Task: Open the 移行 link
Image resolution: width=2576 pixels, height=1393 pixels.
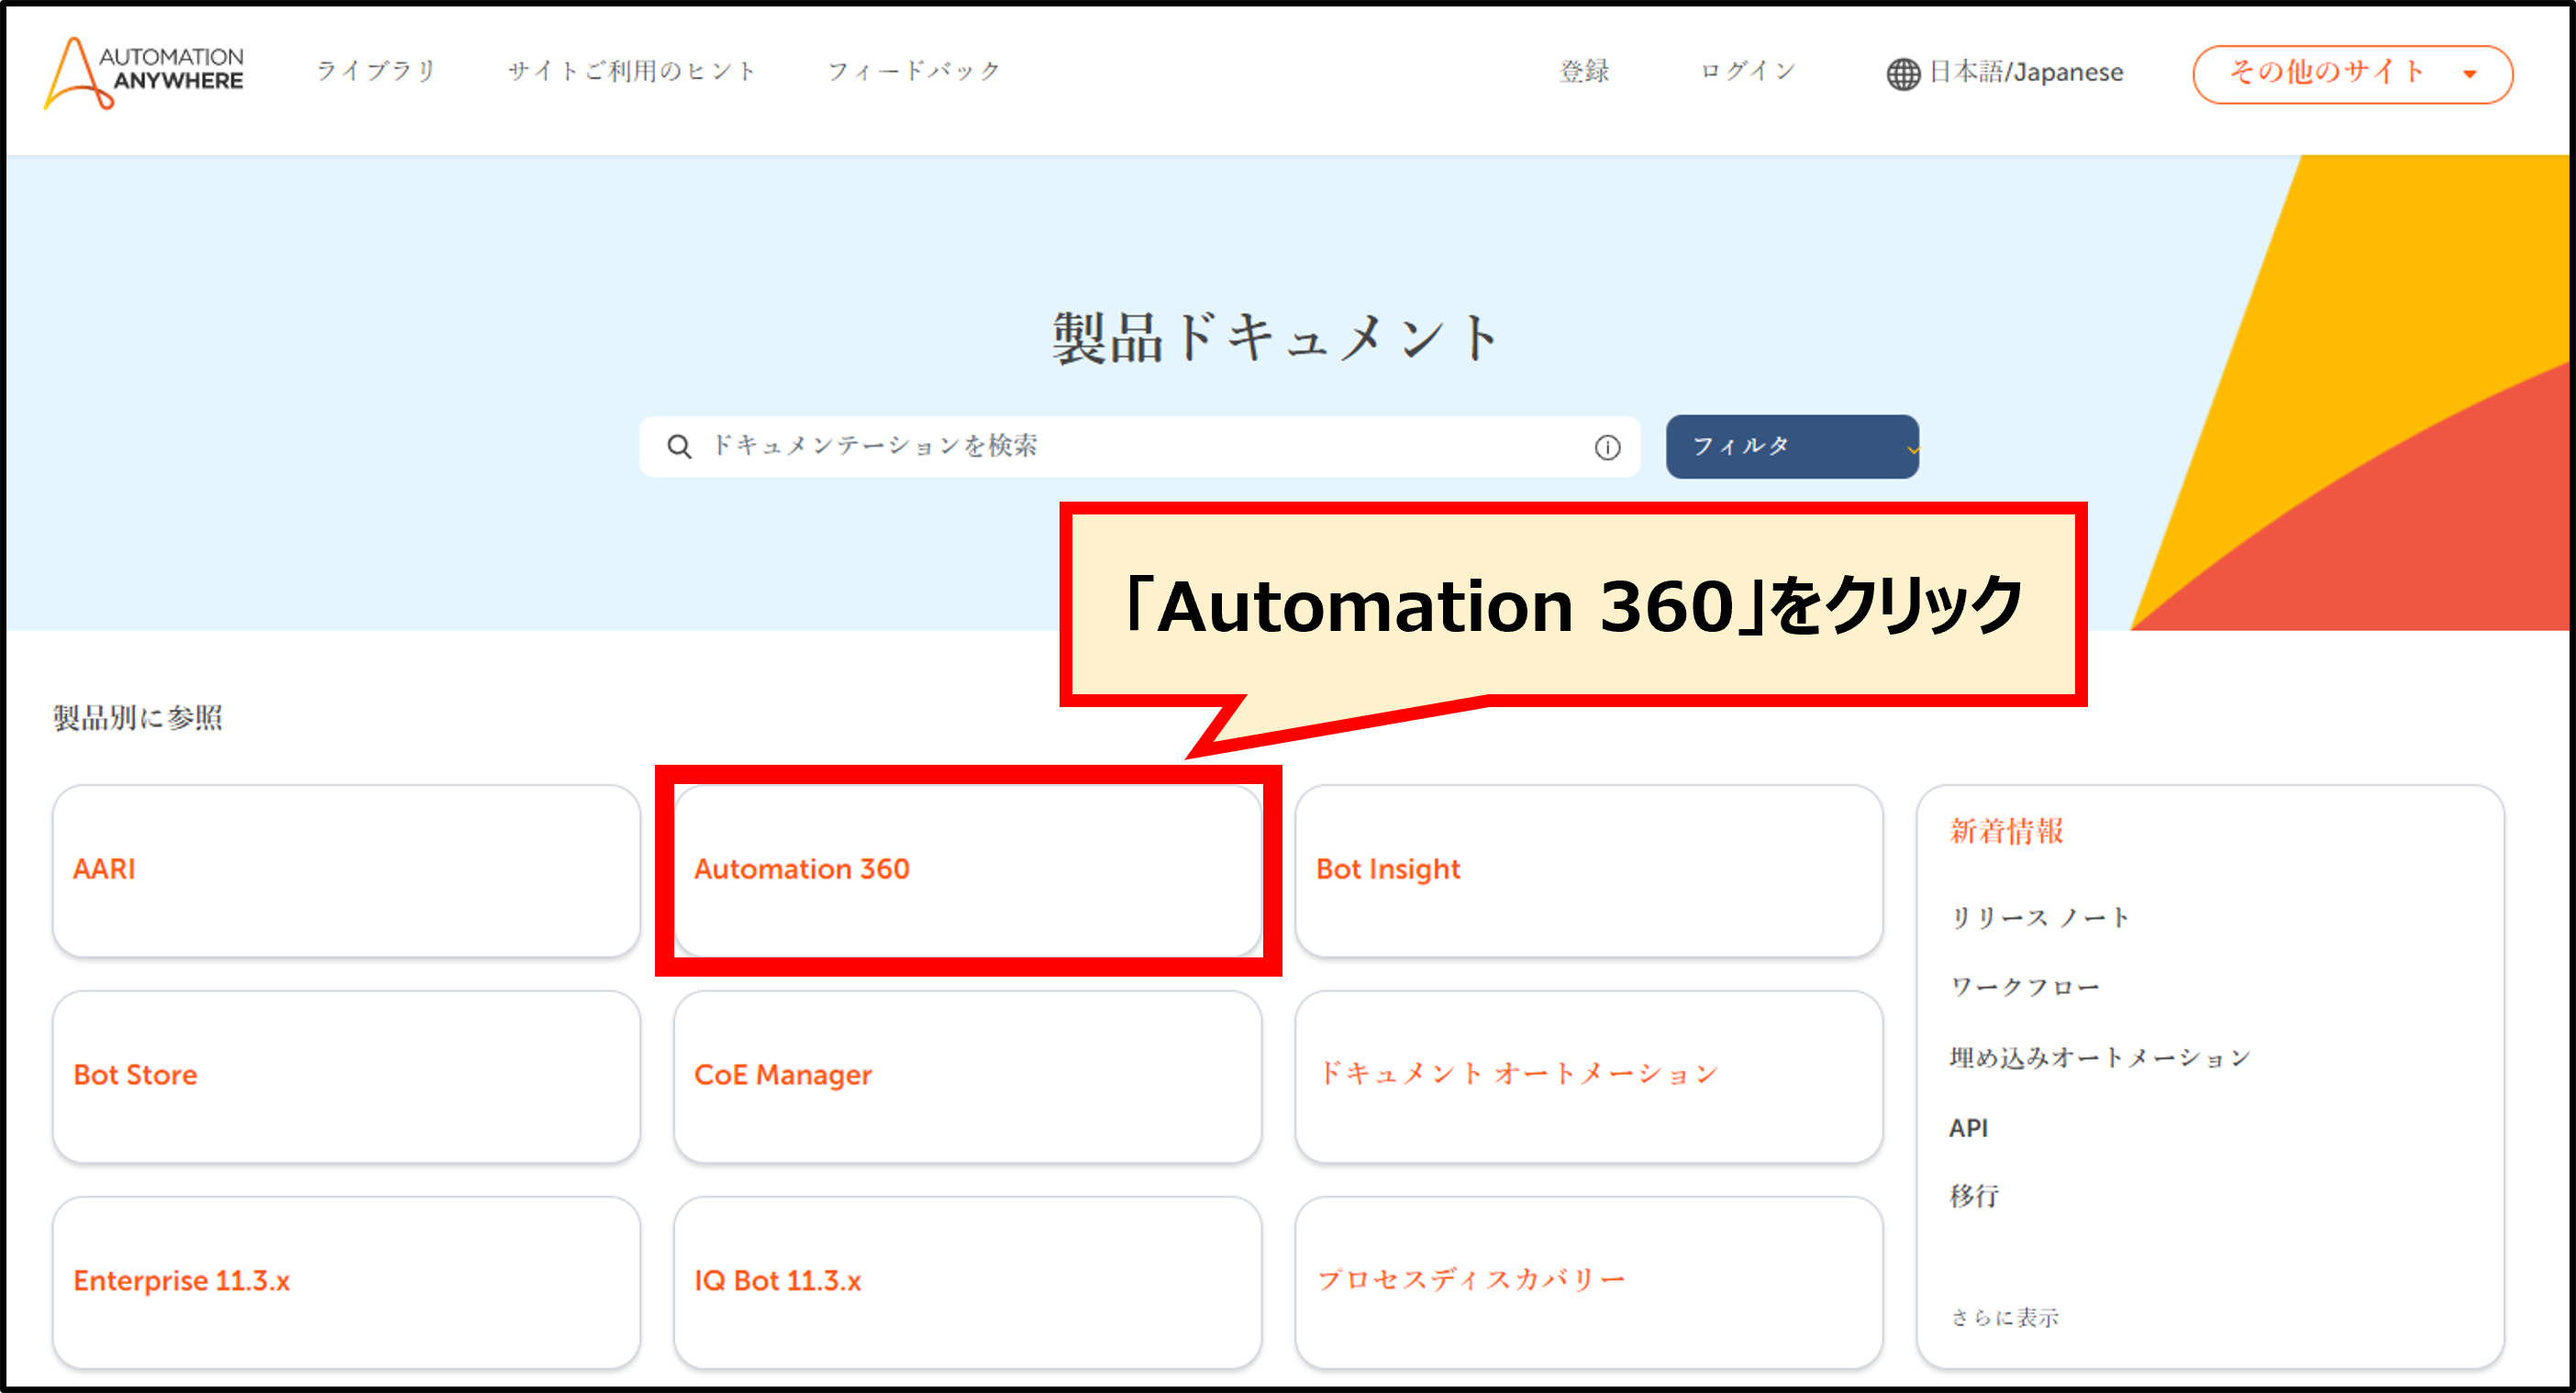Action: pyautogui.click(x=1974, y=1196)
